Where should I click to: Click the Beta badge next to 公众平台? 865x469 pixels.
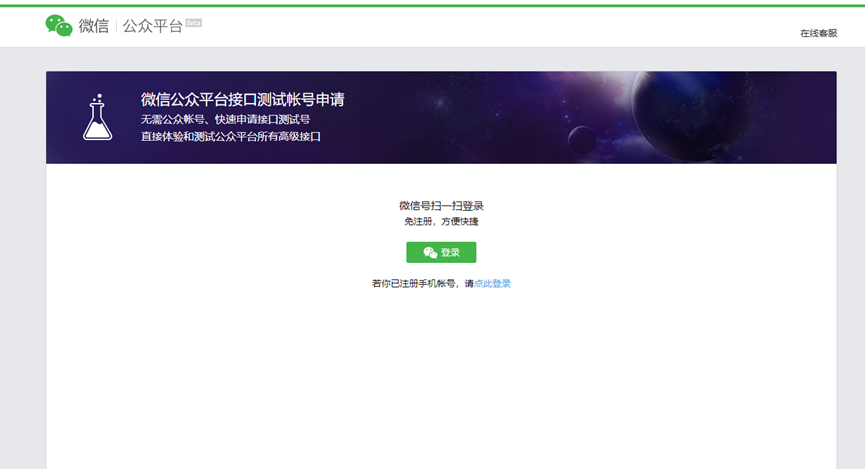pyautogui.click(x=194, y=23)
